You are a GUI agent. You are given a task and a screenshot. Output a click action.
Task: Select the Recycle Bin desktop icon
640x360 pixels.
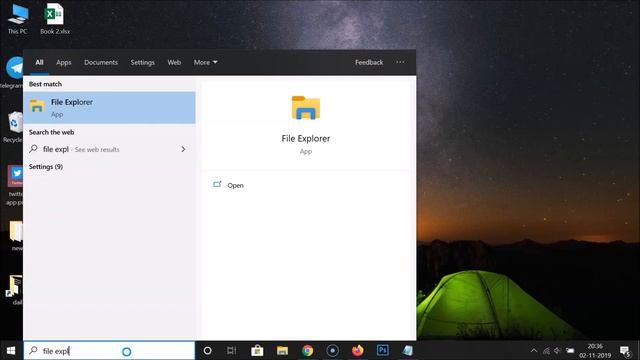(x=14, y=127)
